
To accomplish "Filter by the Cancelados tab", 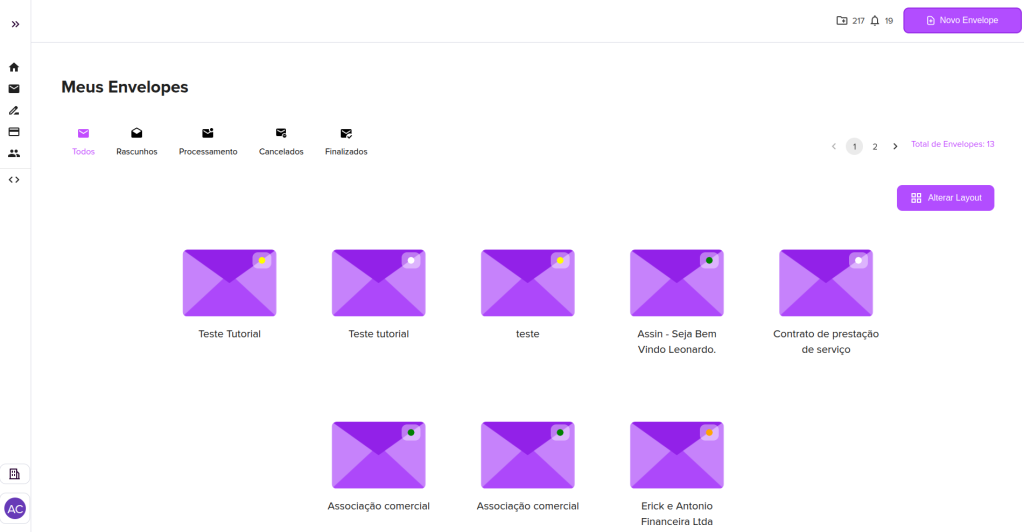I will (x=281, y=141).
